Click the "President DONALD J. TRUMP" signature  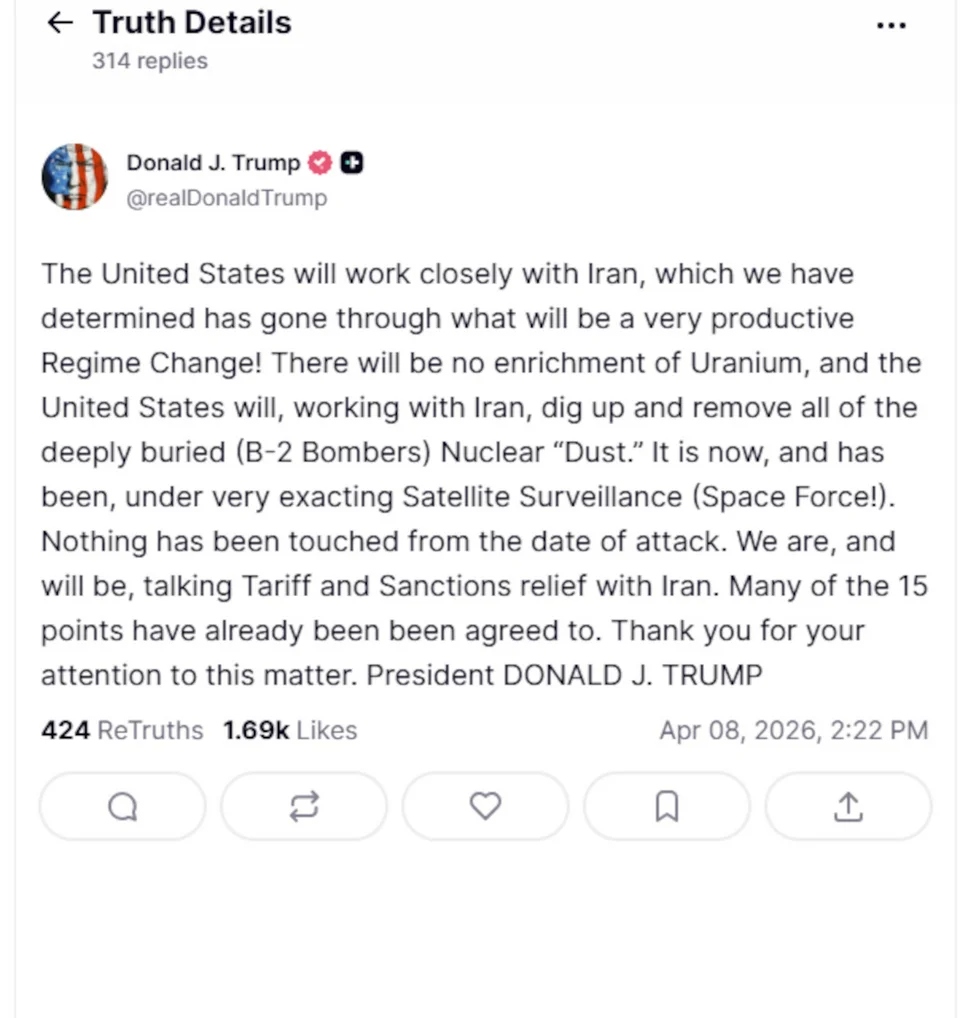(x=564, y=675)
